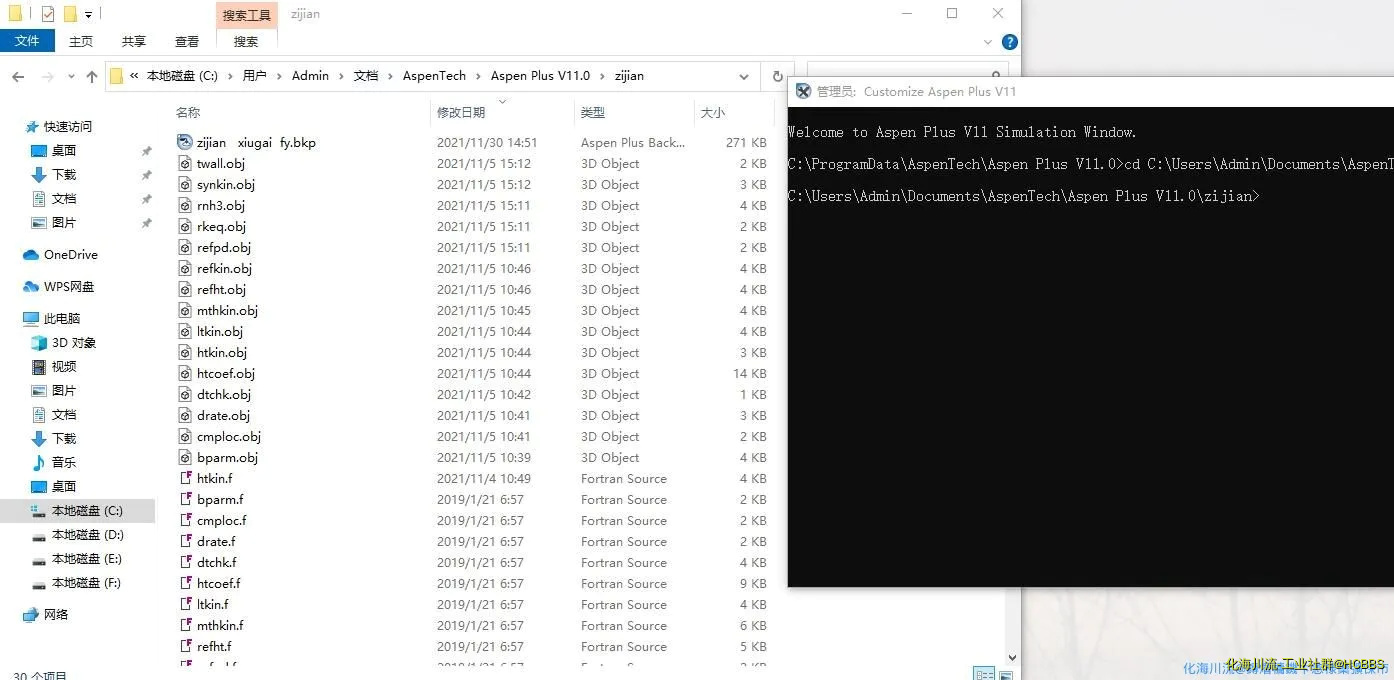Click the file list vertical scrollbar down arrow
1394x680 pixels.
pos(1012,657)
